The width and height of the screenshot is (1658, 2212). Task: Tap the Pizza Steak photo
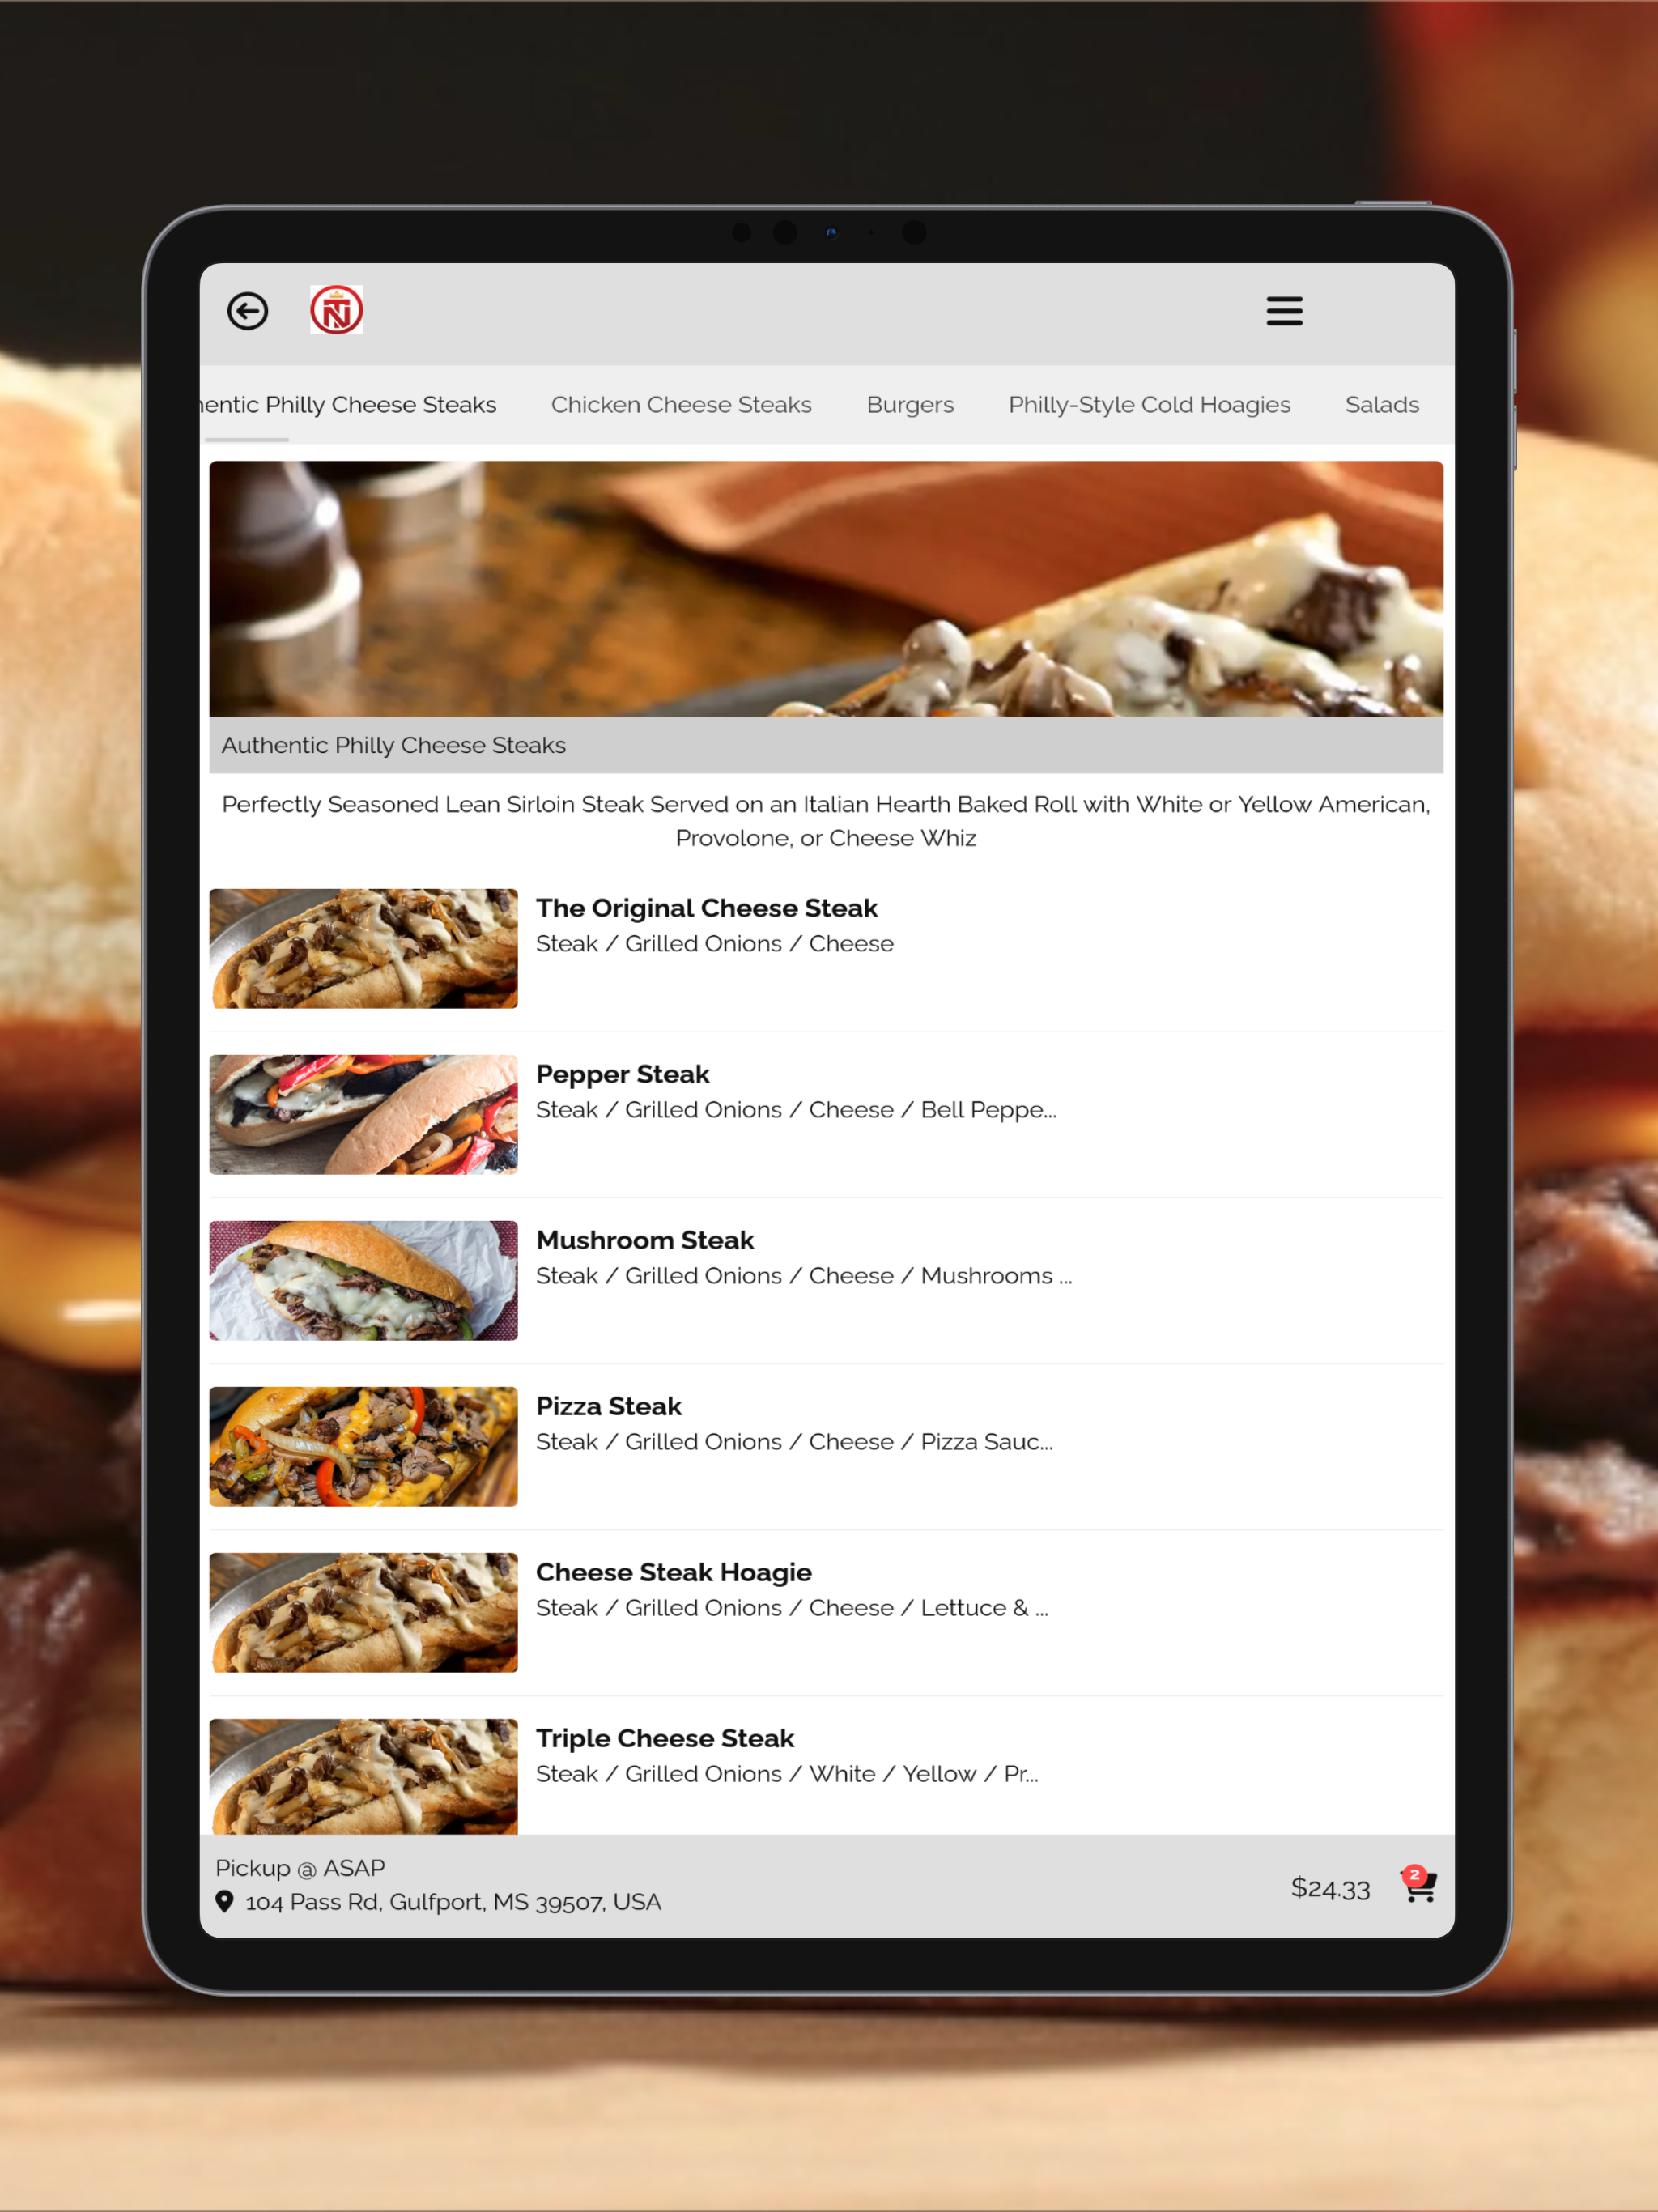point(364,1446)
